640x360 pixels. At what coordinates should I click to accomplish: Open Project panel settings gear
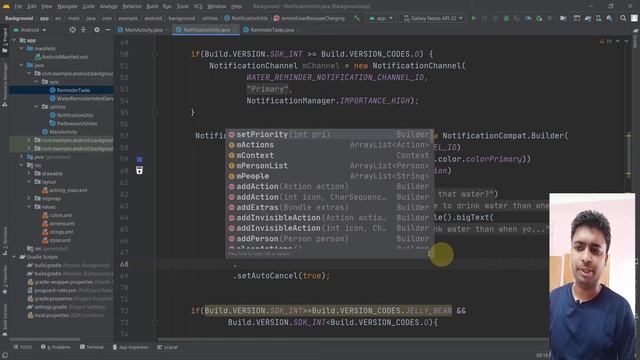pos(97,30)
